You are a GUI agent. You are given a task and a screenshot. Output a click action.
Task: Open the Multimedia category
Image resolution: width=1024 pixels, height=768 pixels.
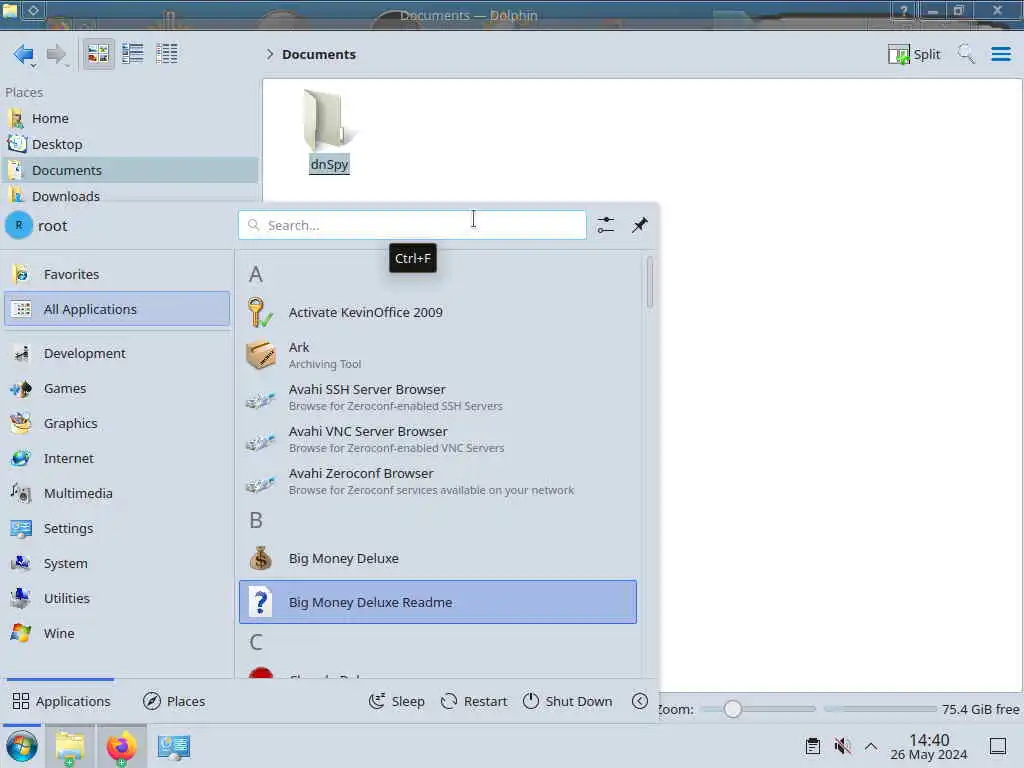coord(117,494)
